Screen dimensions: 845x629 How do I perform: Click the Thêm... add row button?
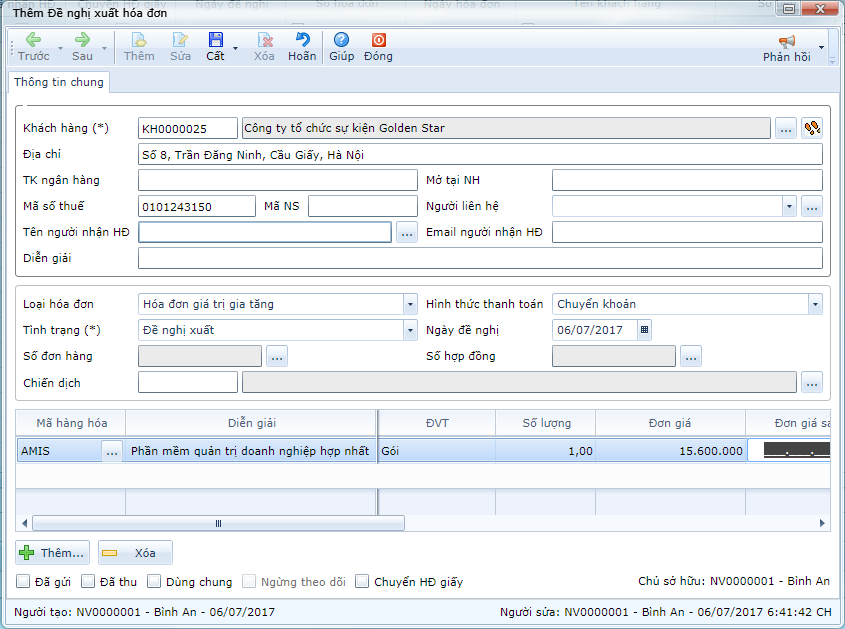[x=53, y=552]
